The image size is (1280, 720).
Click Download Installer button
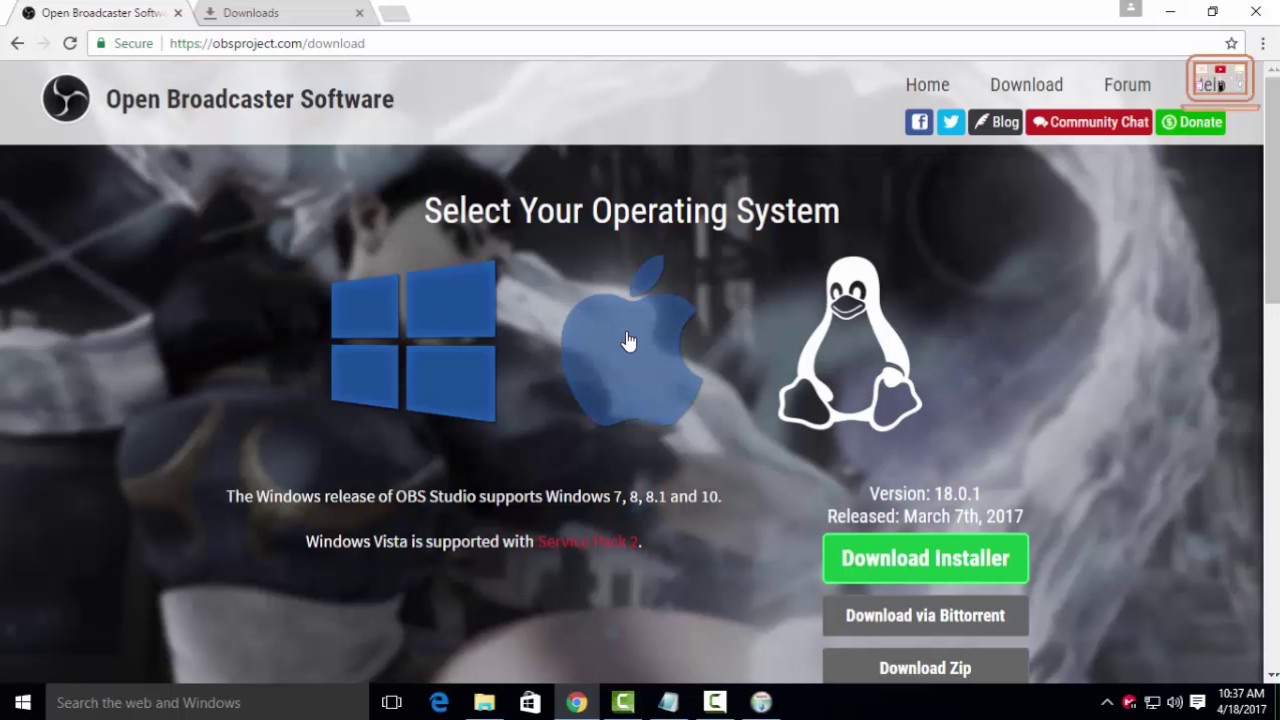(x=925, y=558)
